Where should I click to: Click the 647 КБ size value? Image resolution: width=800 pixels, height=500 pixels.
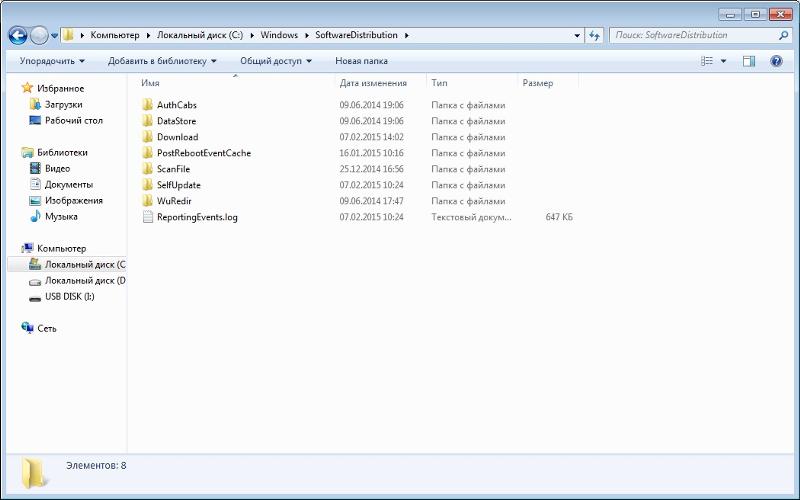tap(559, 217)
